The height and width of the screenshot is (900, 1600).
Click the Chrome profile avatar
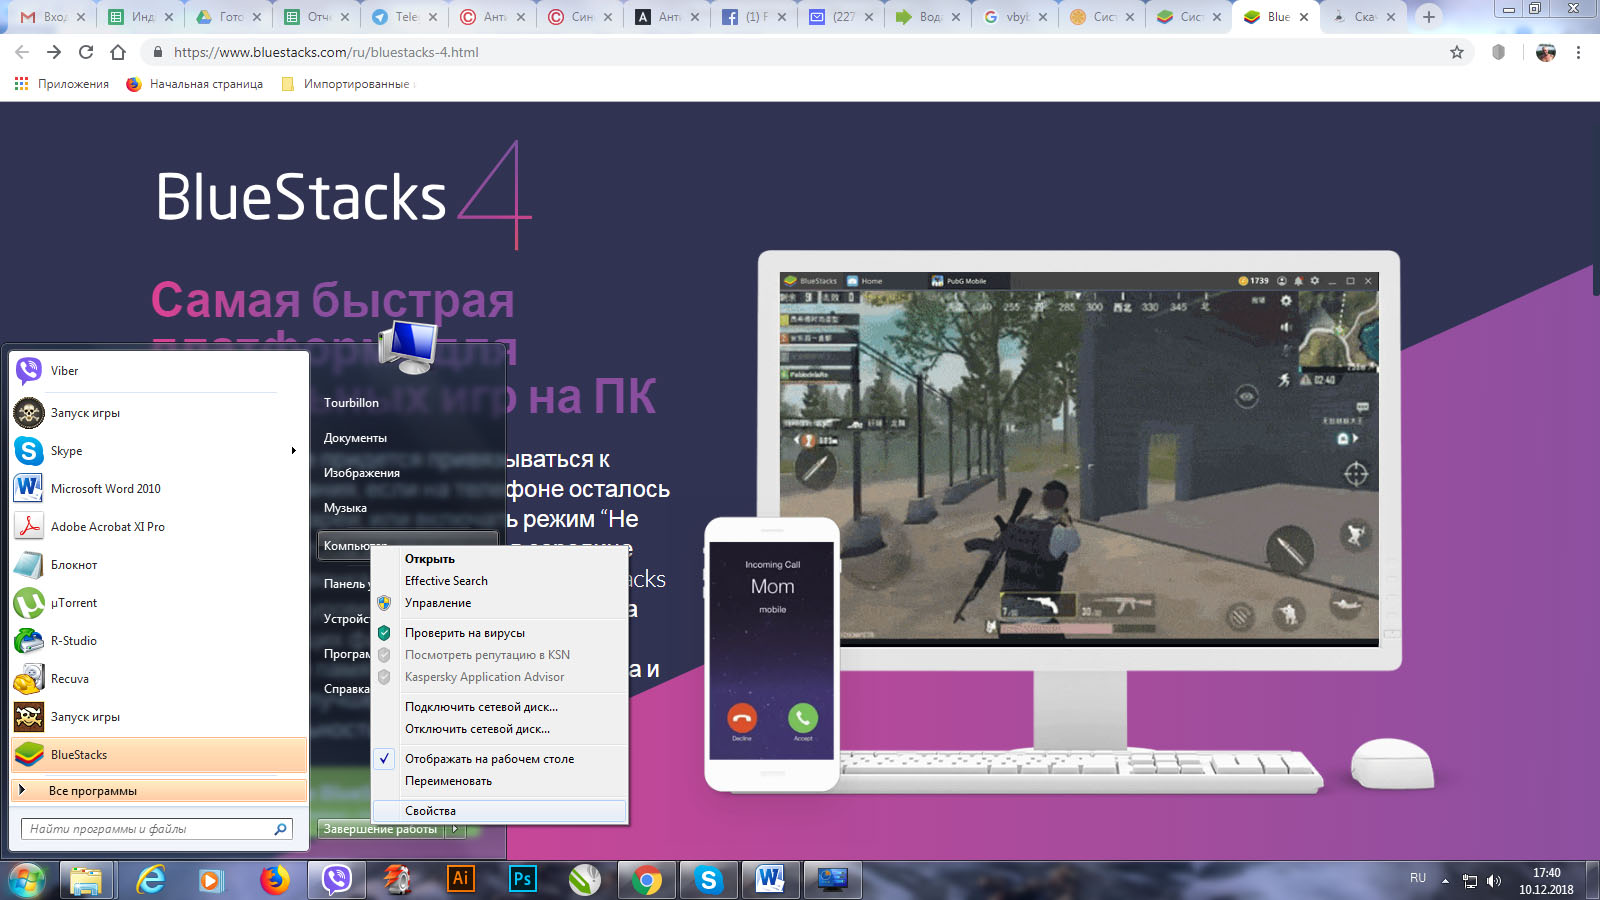click(x=1546, y=52)
